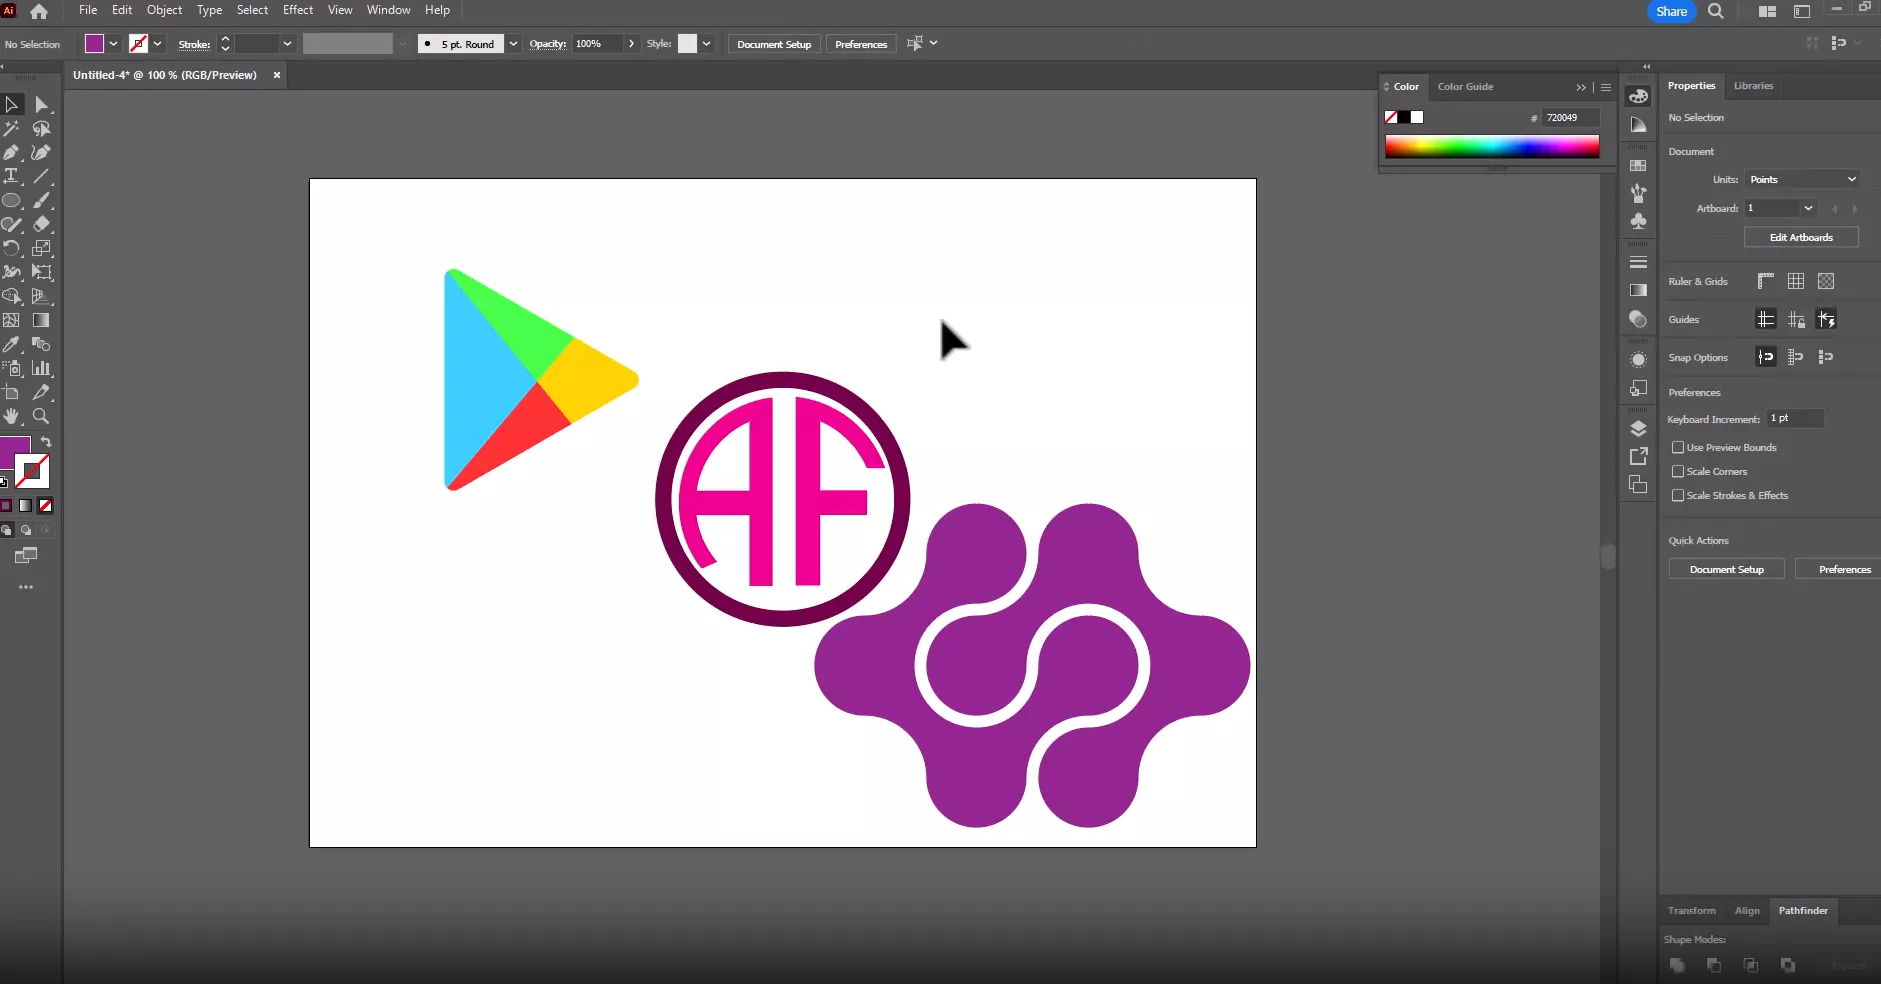Open the Swatches panel icon

[x=1638, y=166]
